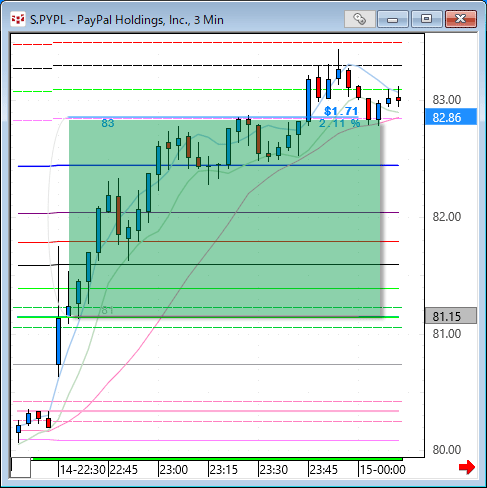Click the 23:45 time axis label
487x488 pixels.
(x=324, y=470)
